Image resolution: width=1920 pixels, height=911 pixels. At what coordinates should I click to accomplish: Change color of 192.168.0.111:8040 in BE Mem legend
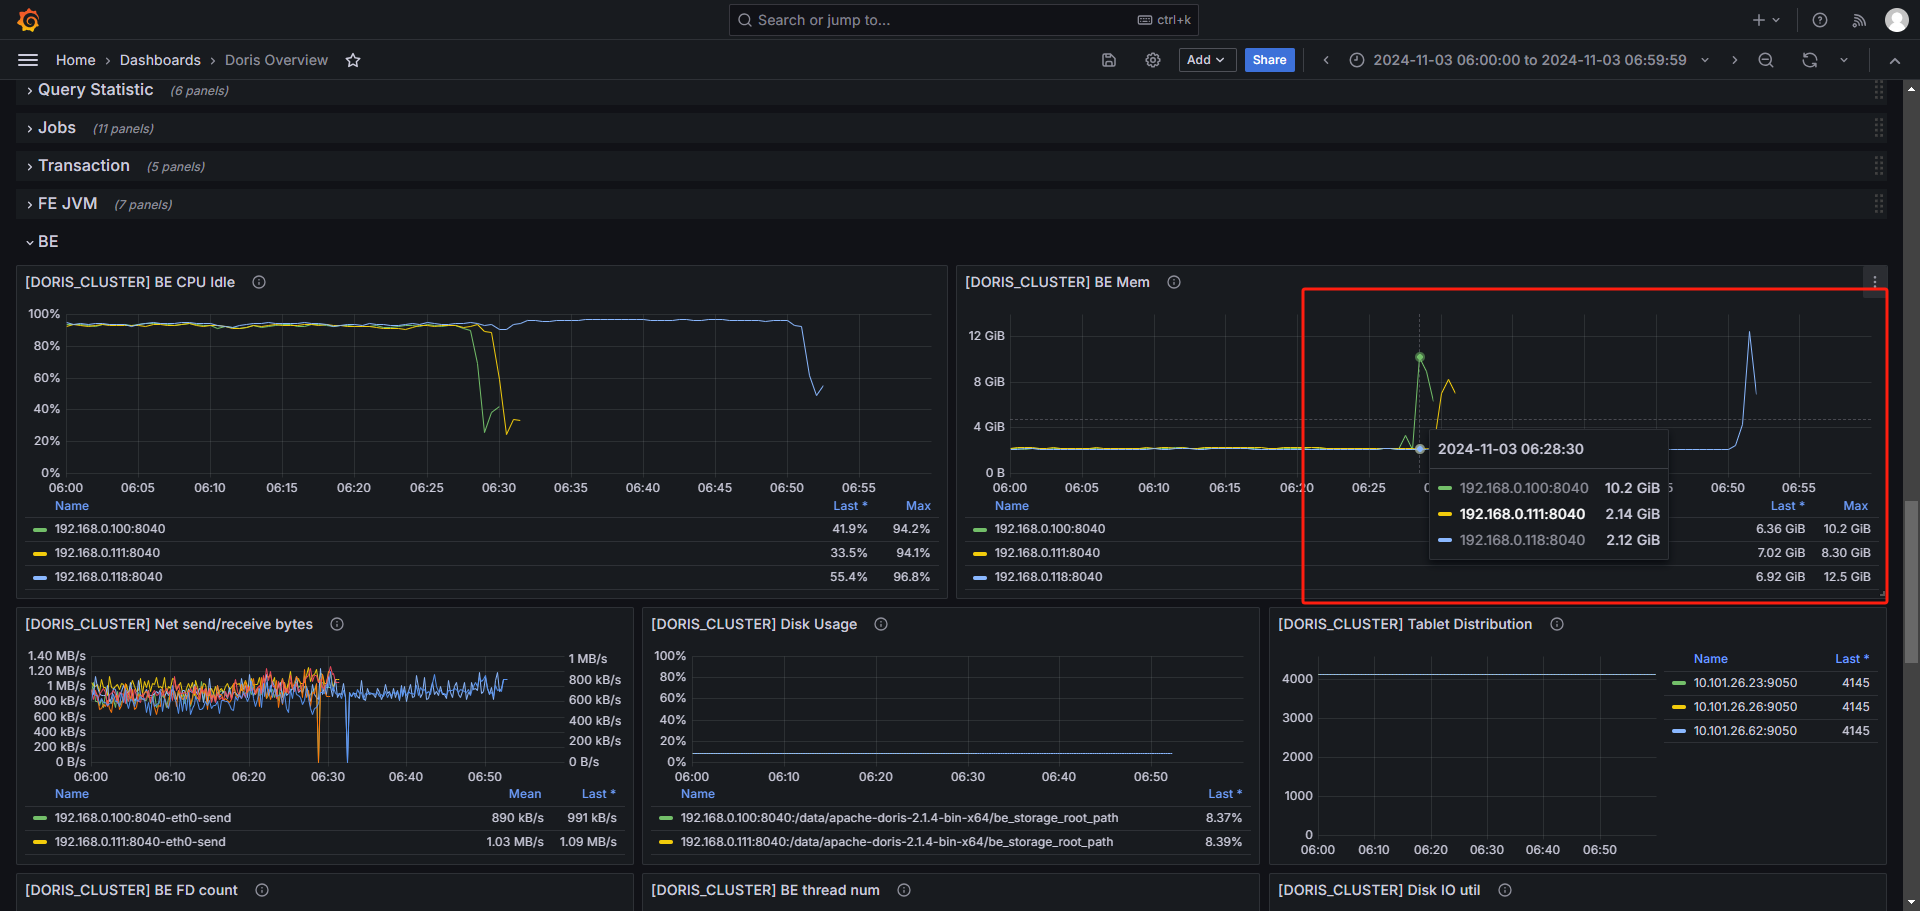(980, 553)
